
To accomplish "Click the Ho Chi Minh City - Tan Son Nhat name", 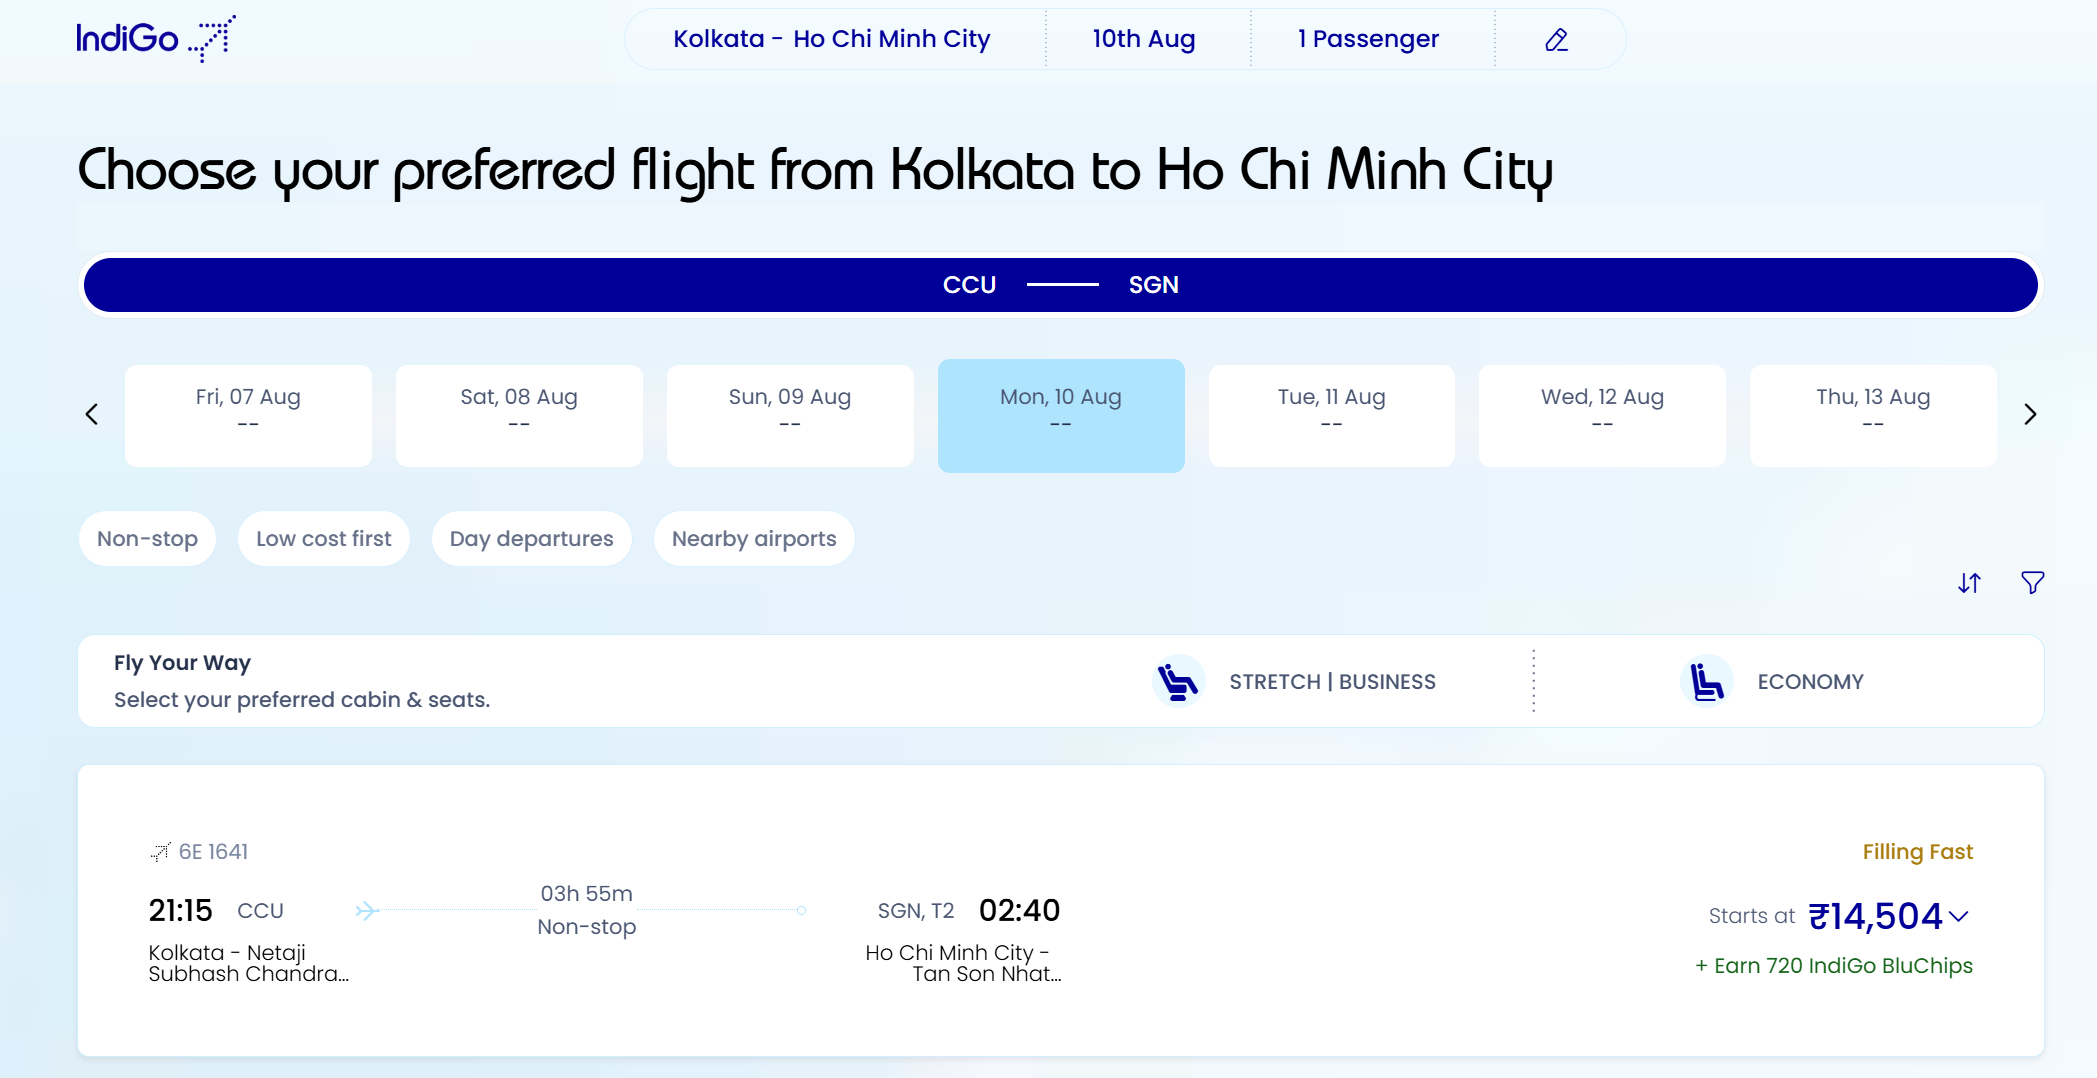I will 963,963.
